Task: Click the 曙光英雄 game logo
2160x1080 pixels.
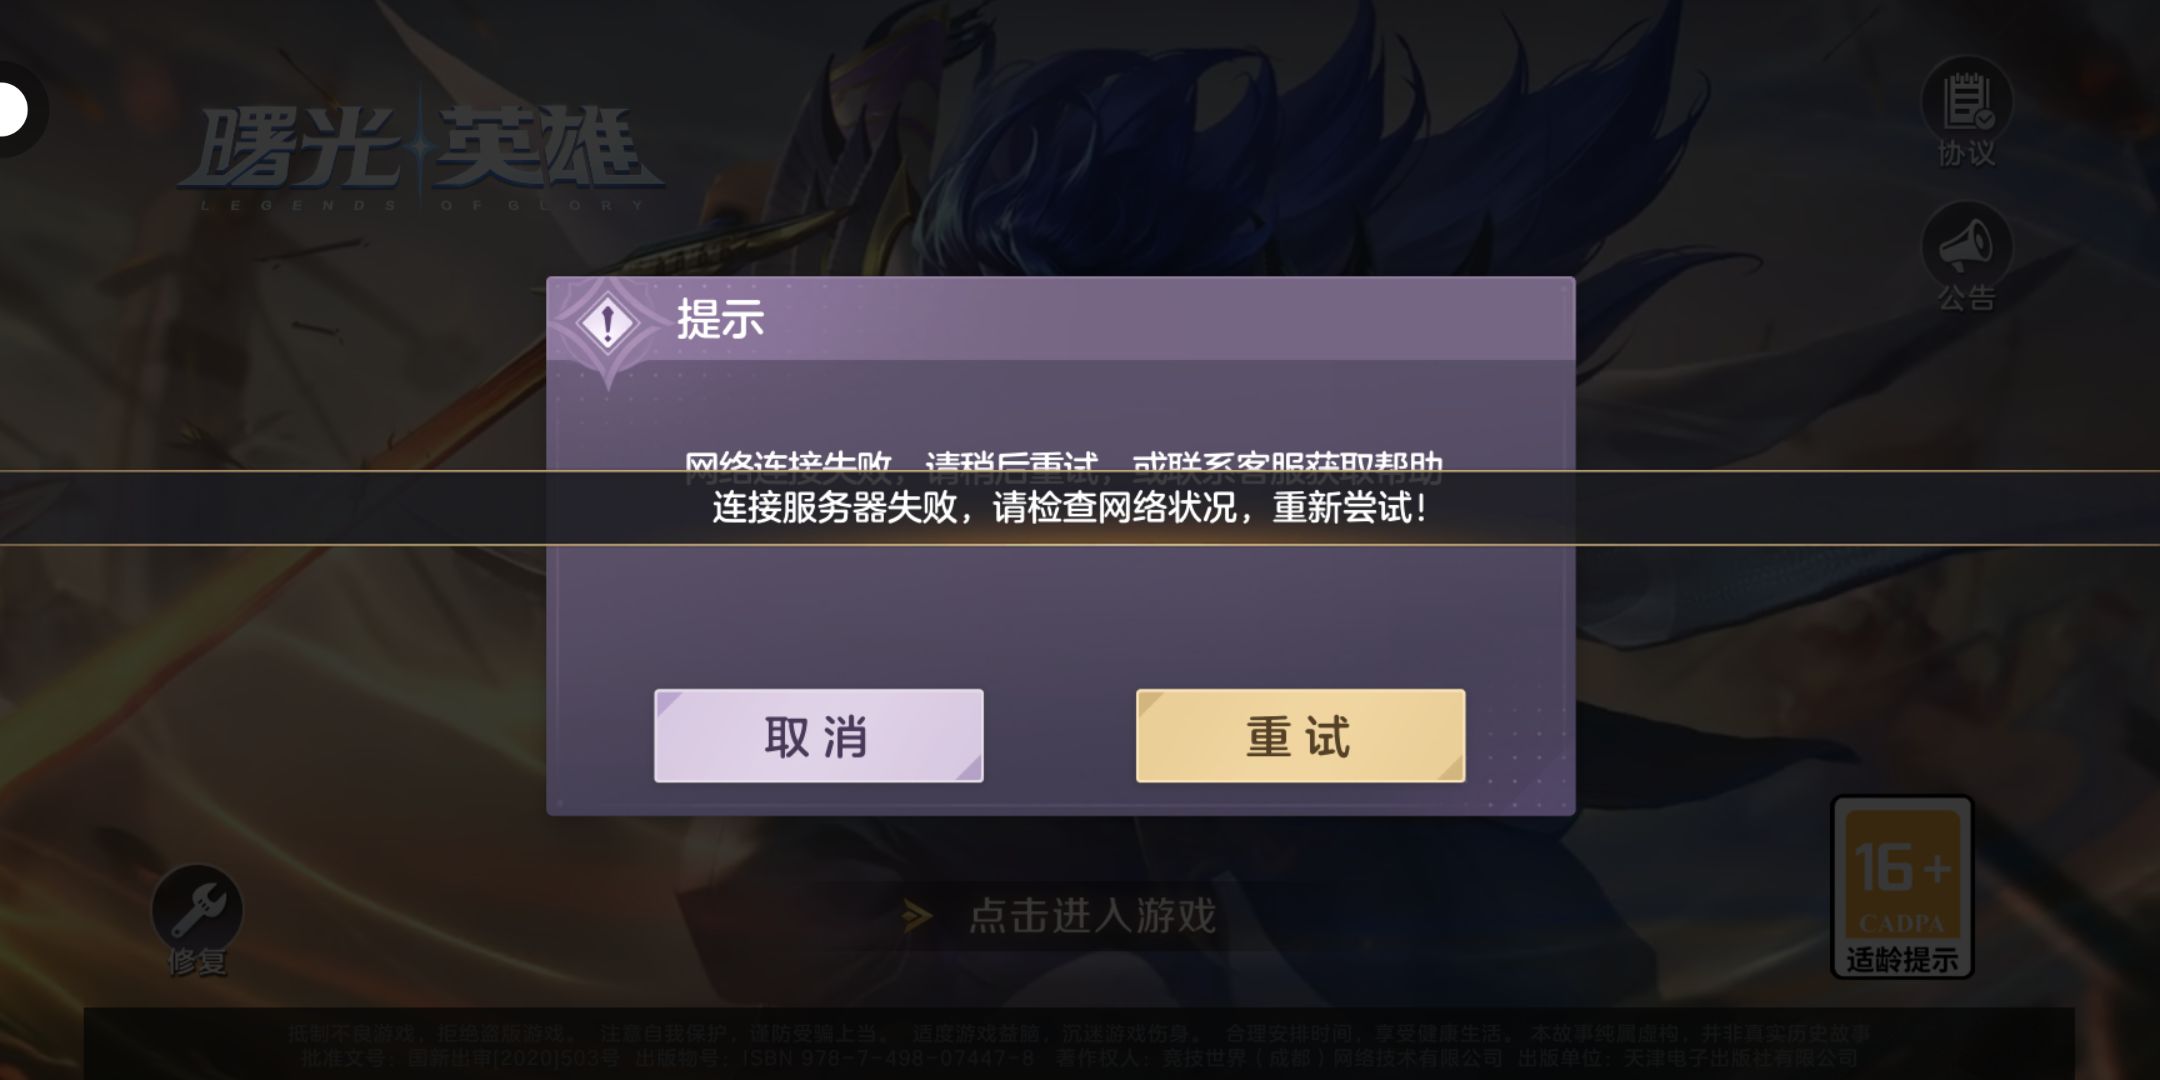Action: 421,155
